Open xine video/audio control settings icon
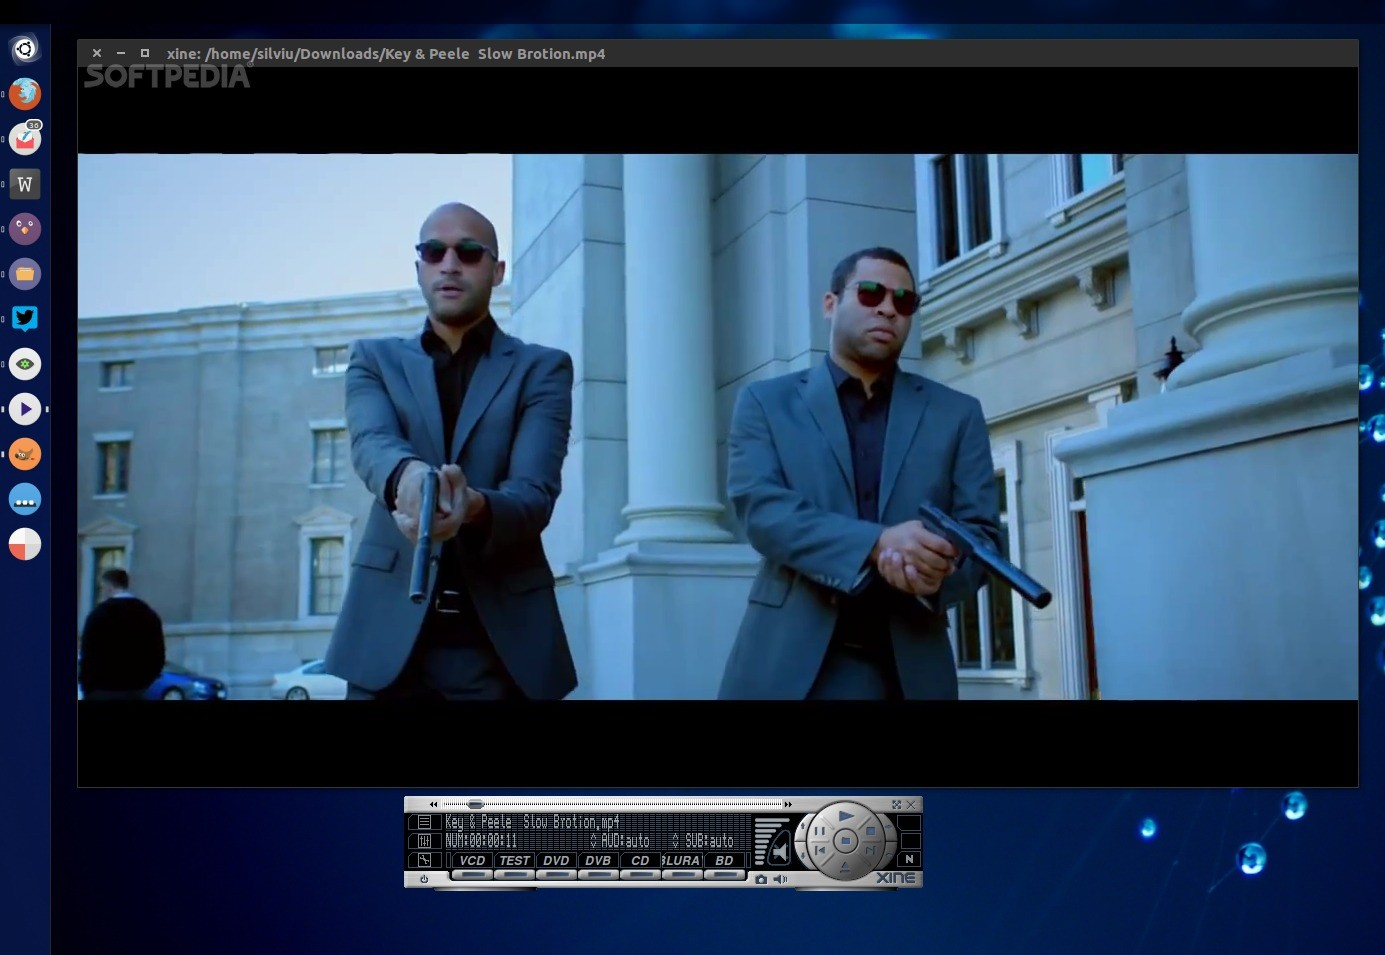Image resolution: width=1385 pixels, height=955 pixels. pos(425,841)
